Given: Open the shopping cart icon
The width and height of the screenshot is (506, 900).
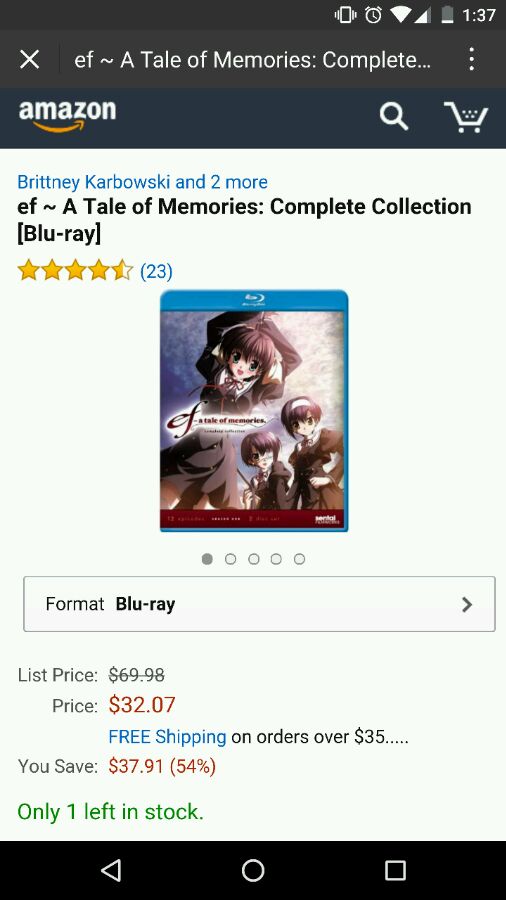Looking at the screenshot, I should point(466,117).
